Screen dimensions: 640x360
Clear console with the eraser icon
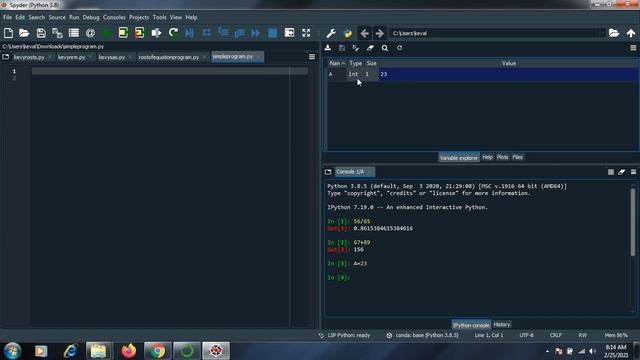(622, 172)
